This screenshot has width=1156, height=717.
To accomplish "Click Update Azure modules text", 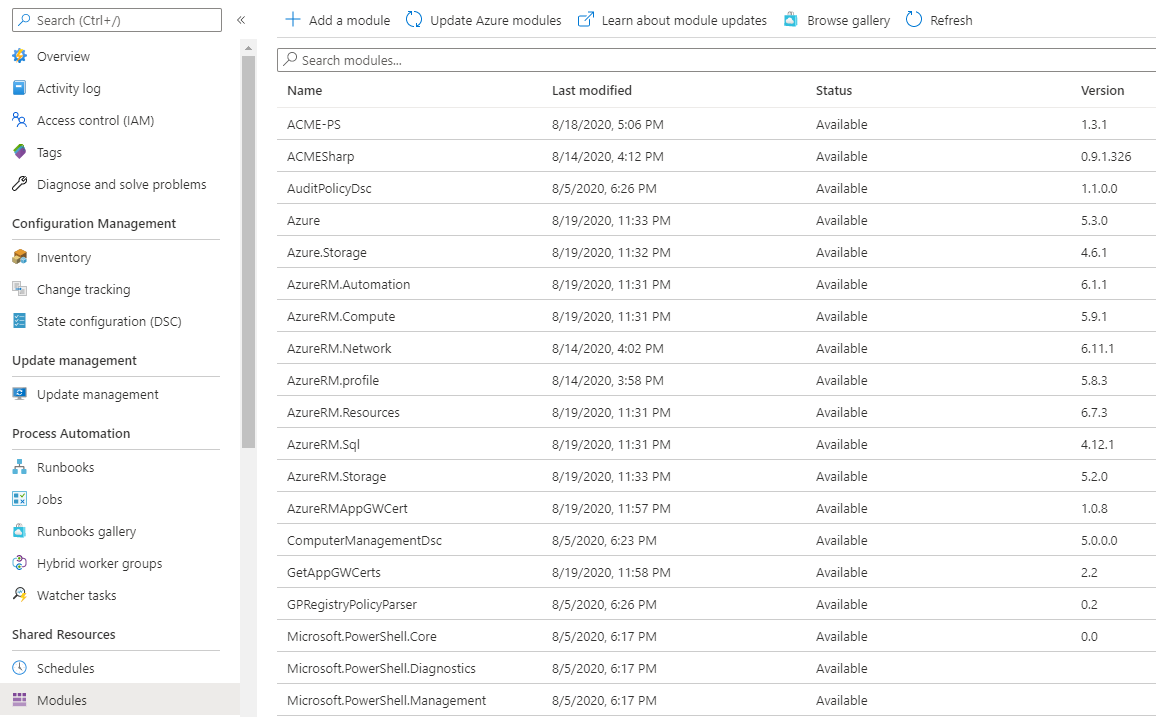I will click(x=495, y=20).
